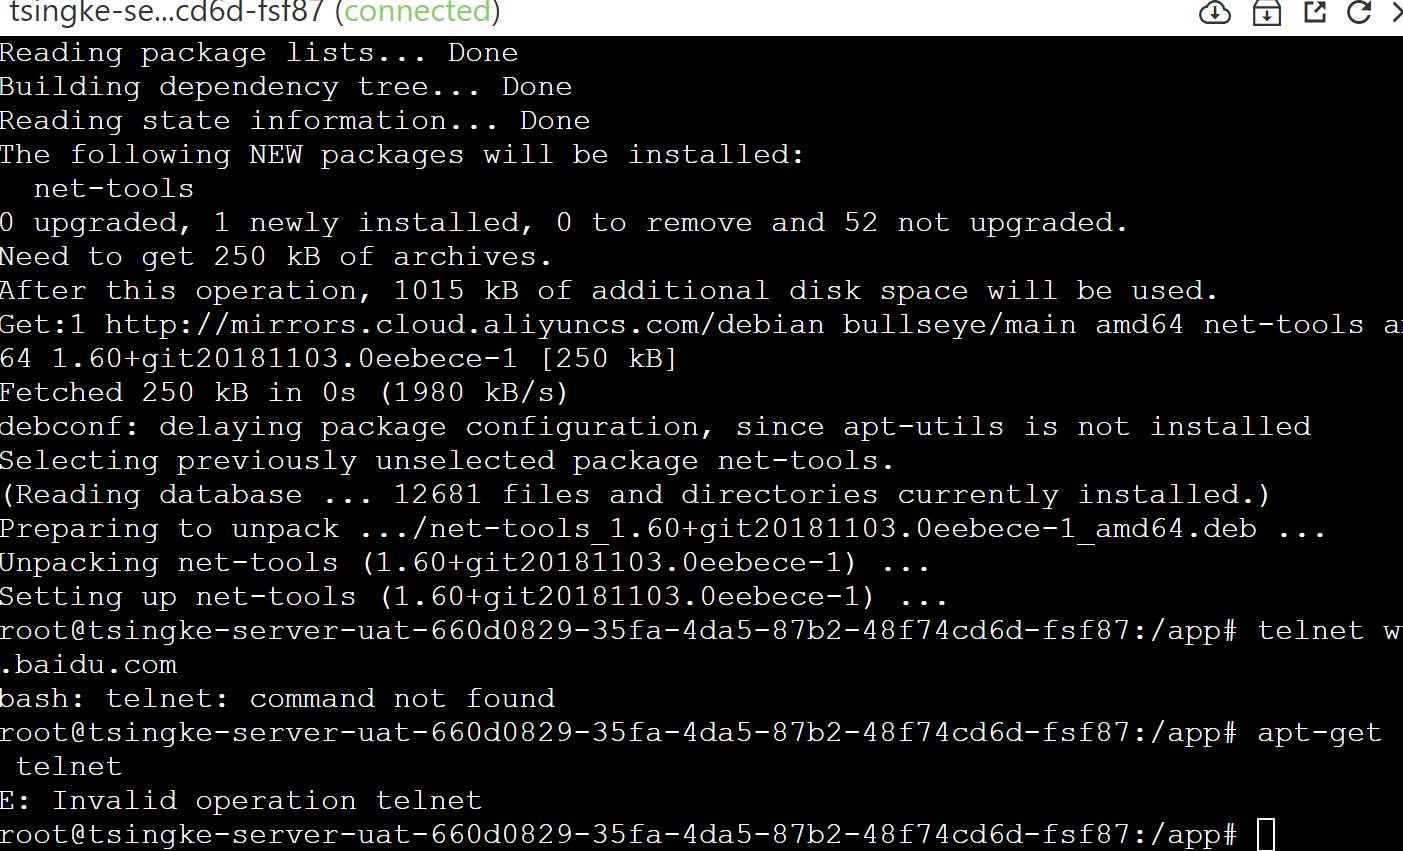
Task: Click the 'Need to get 250 kB' line
Action: point(276,257)
